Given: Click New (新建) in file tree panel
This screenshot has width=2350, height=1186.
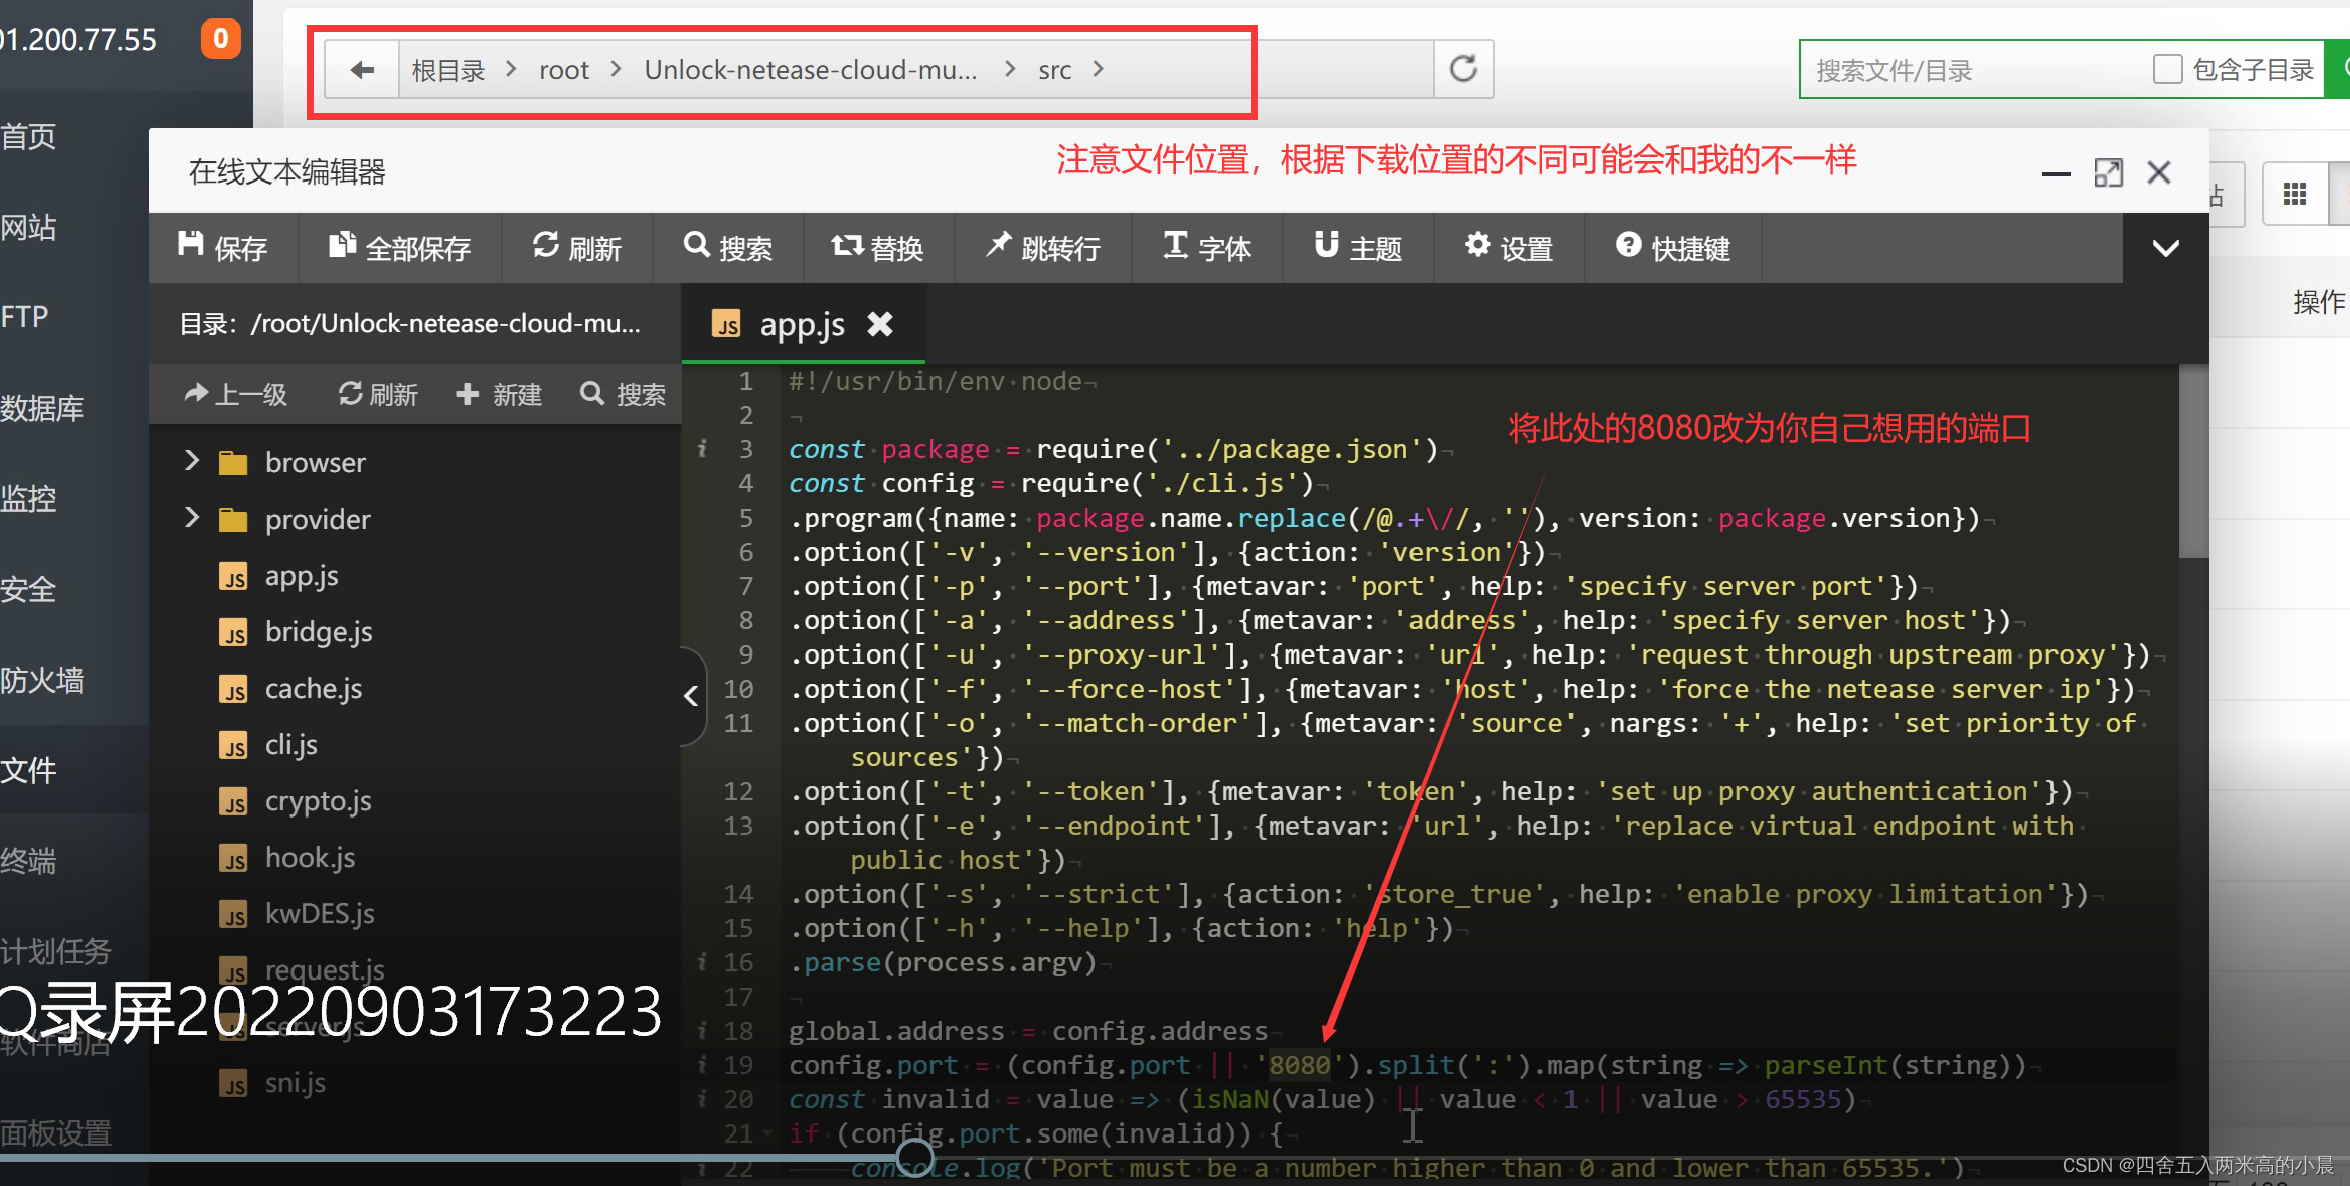Looking at the screenshot, I should click(x=499, y=394).
